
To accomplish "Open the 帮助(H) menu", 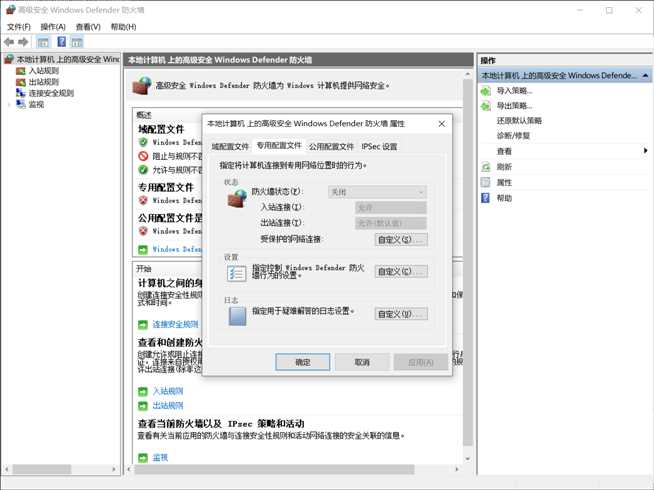I will click(123, 27).
